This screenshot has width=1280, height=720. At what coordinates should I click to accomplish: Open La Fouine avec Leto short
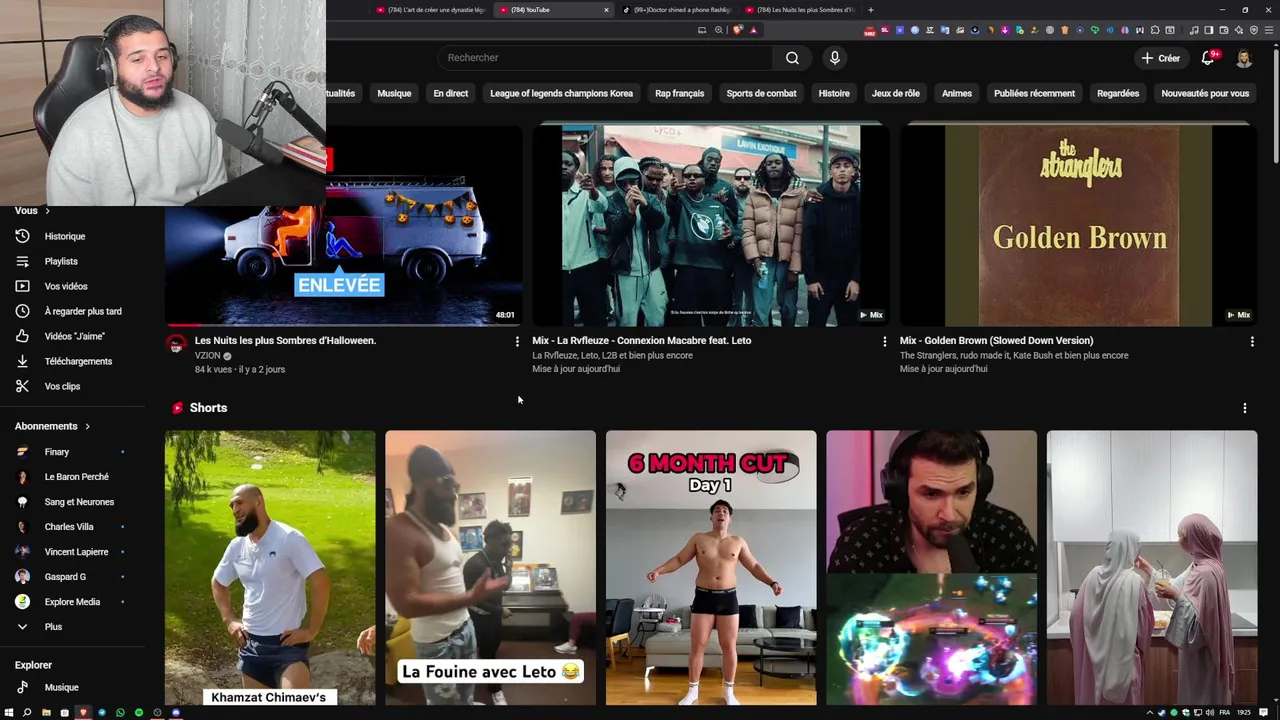[490, 568]
